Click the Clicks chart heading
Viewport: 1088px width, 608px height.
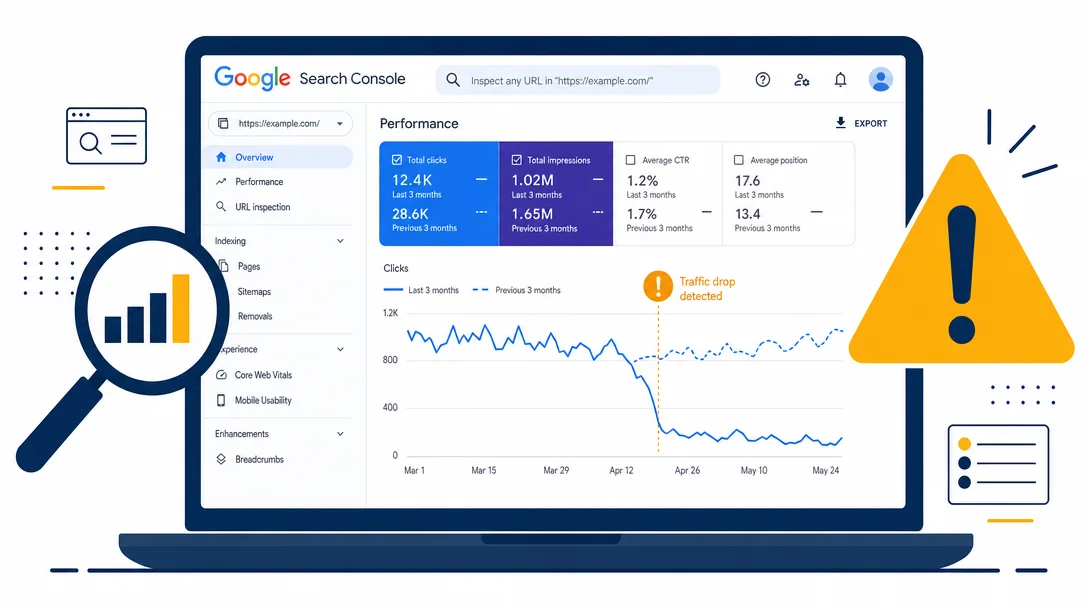396,268
